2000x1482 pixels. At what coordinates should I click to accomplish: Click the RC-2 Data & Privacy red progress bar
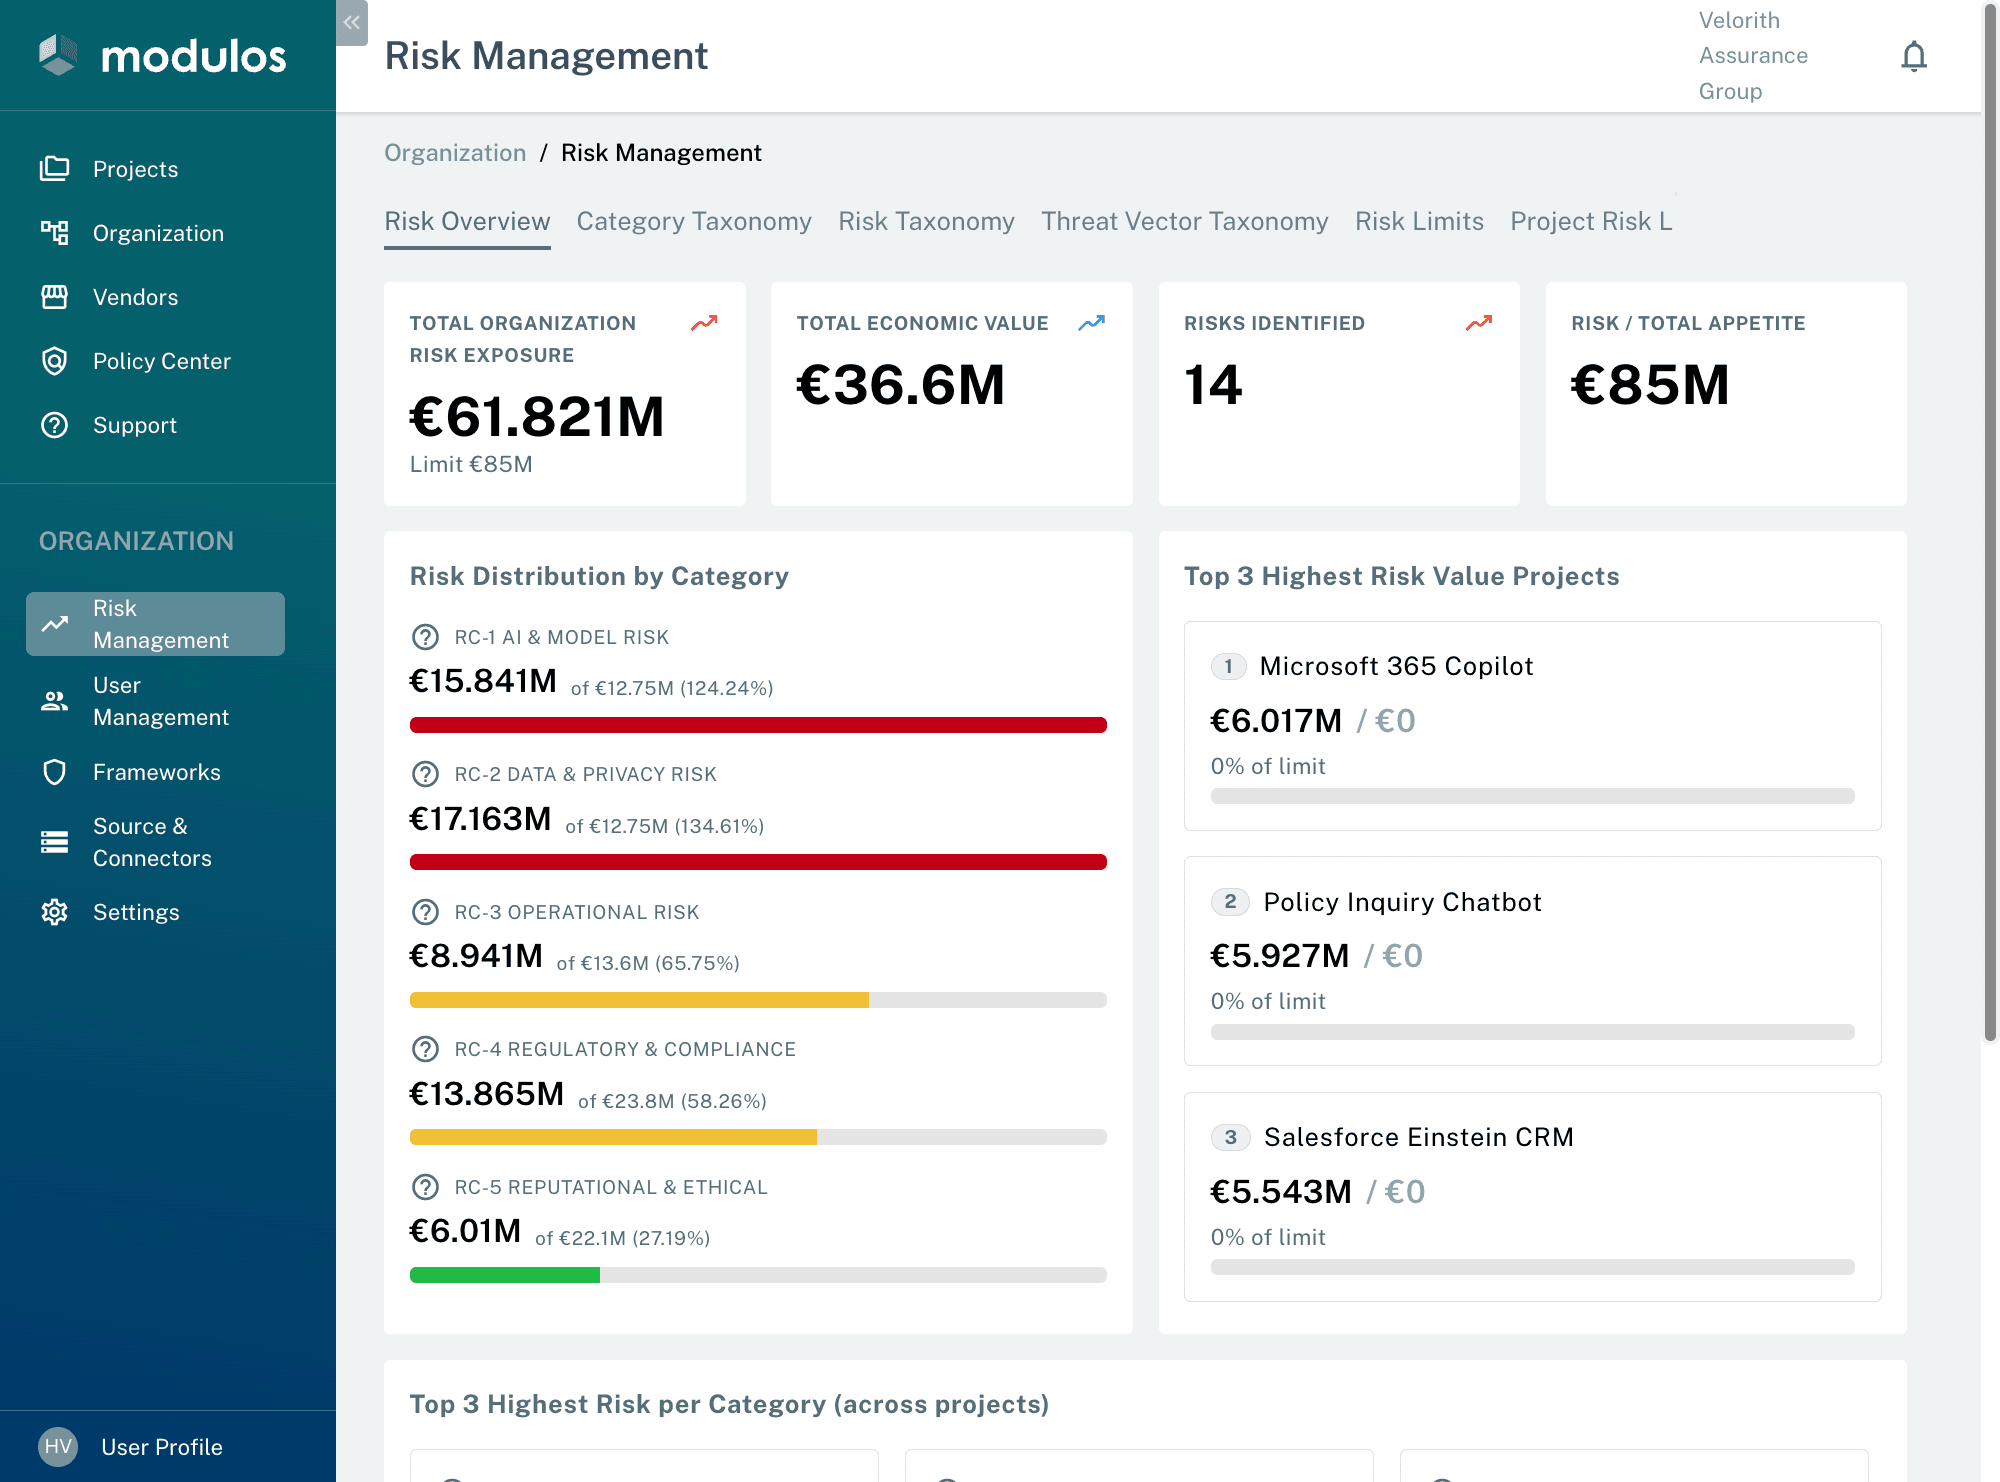coord(758,862)
